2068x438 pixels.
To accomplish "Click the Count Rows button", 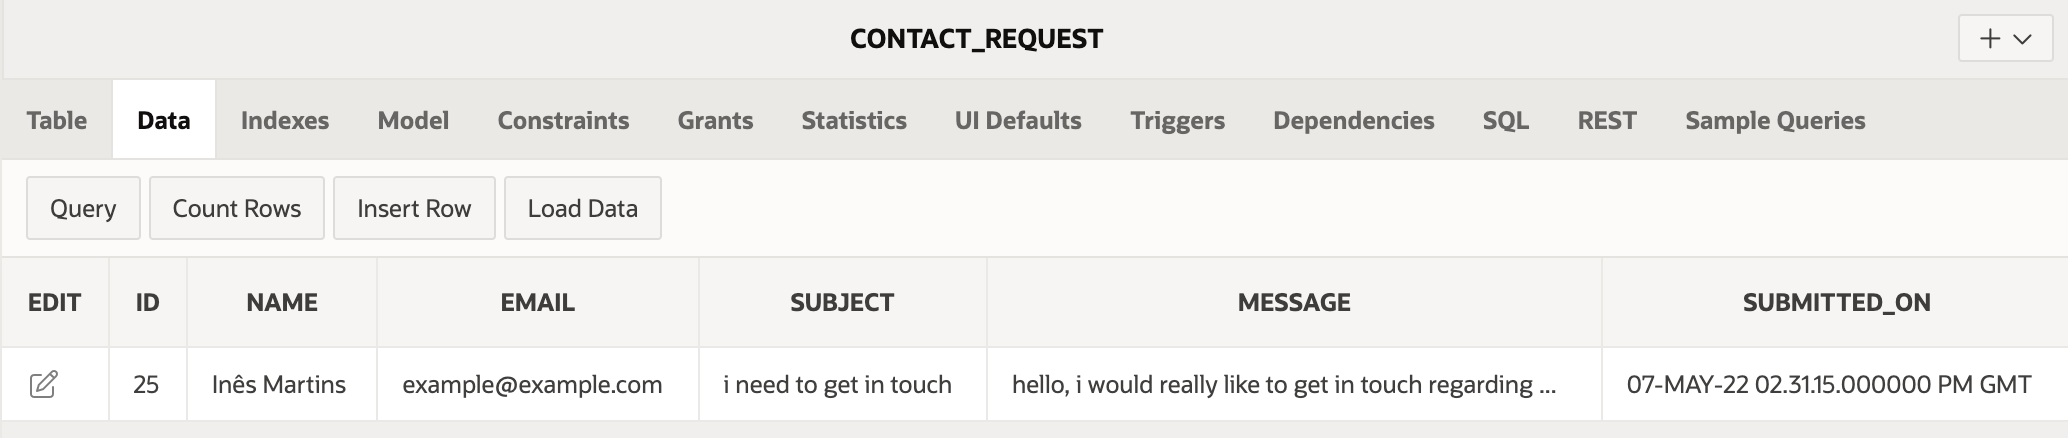I will [x=237, y=208].
